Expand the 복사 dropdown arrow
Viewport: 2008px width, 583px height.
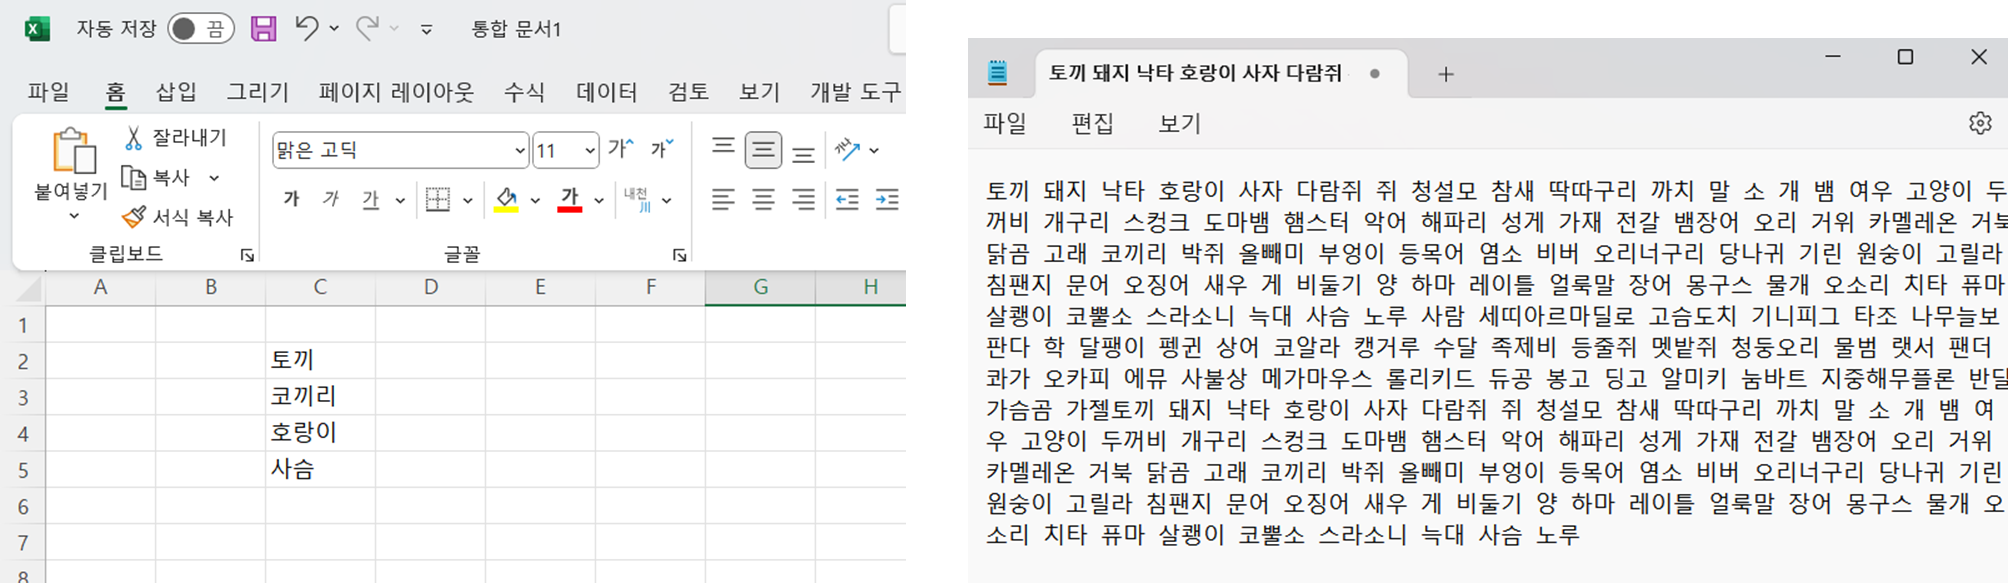[214, 178]
